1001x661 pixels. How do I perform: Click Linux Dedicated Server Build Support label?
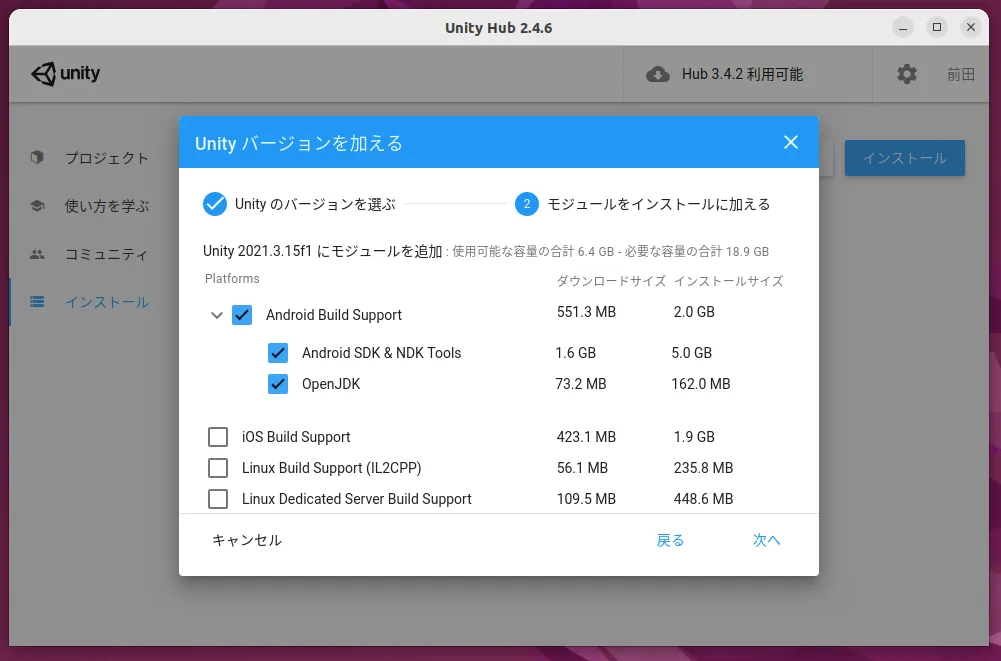click(356, 499)
